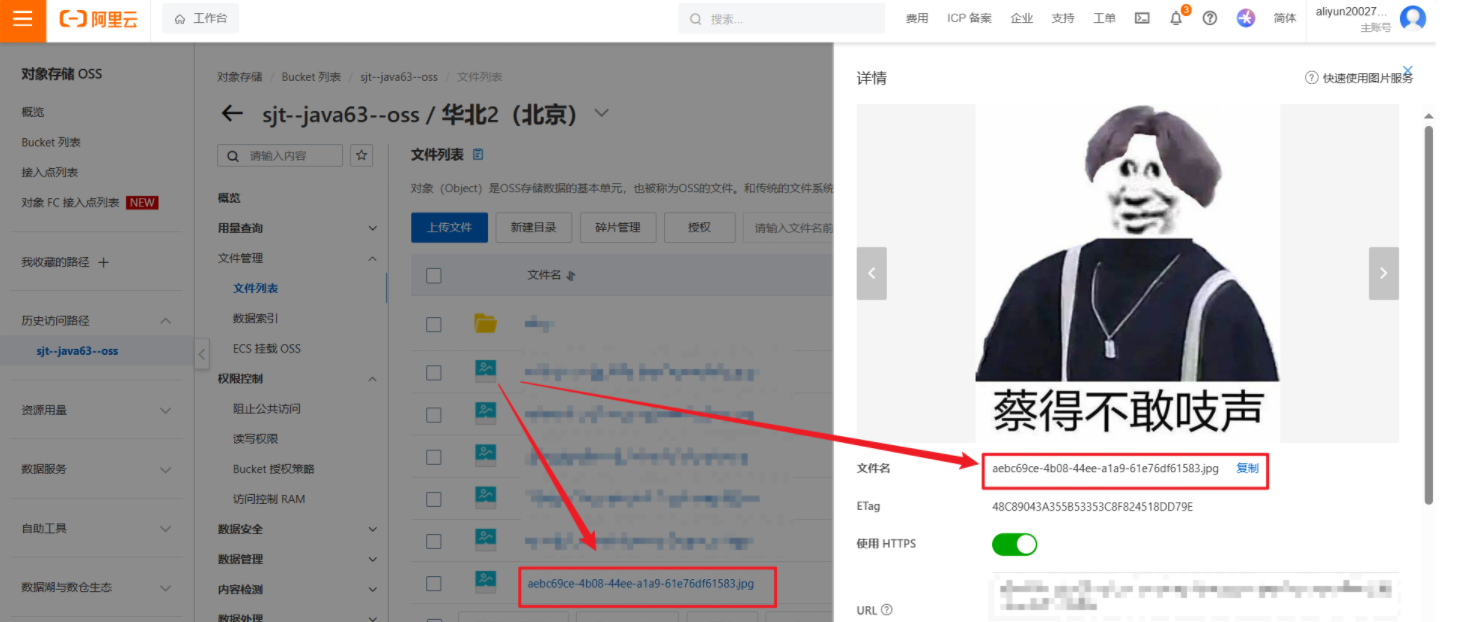Screen dimensions: 1478x622
Task: Open aebc69ce jpg file link in list
Action: click(641, 583)
